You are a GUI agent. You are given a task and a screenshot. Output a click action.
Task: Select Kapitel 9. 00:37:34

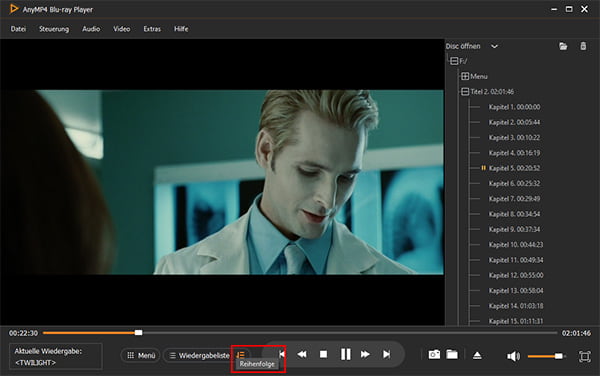click(514, 230)
